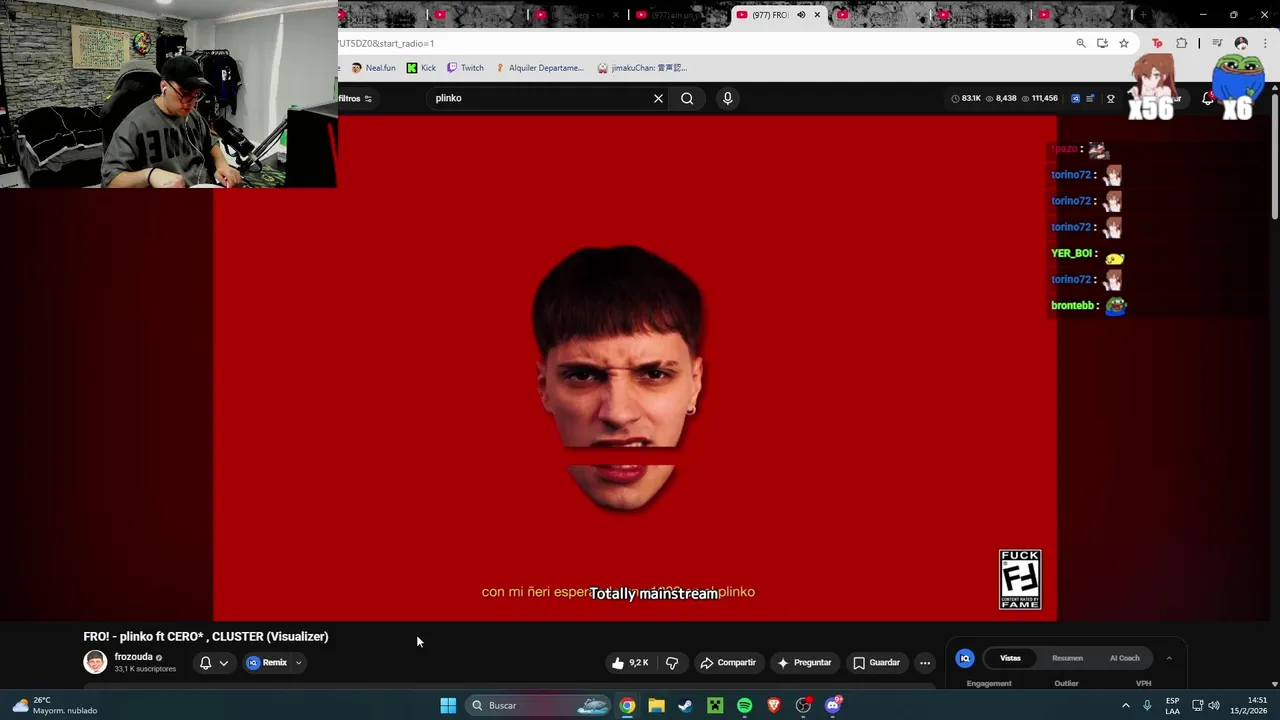
Task: Open the weather widget showing 26°C
Action: tap(55, 705)
